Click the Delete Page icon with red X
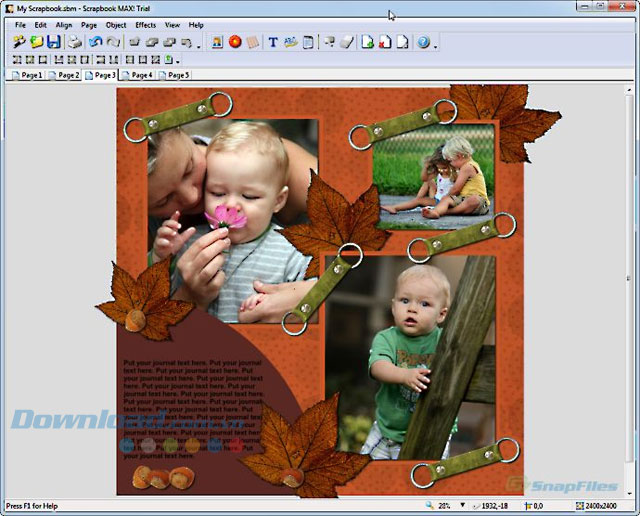The image size is (640, 516). click(384, 42)
